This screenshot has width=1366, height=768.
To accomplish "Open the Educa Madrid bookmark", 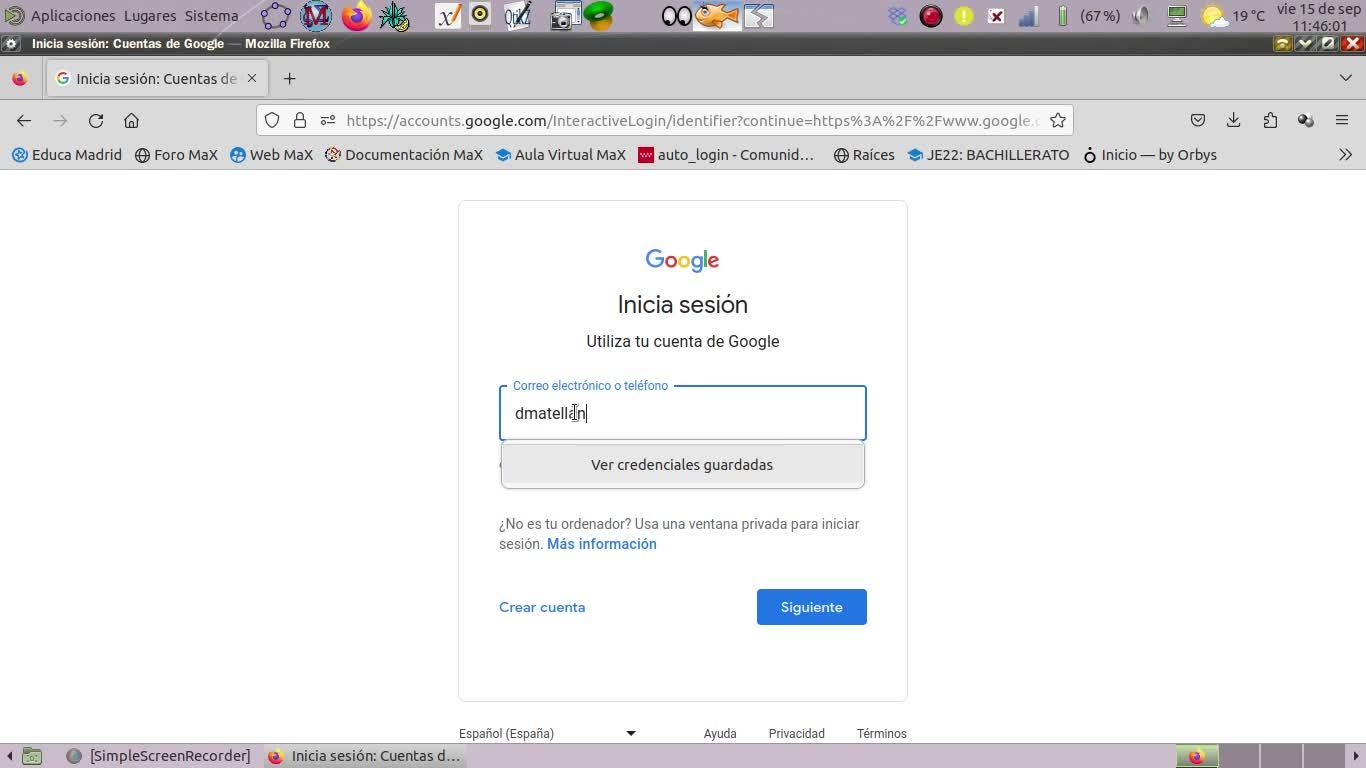I will [66, 155].
